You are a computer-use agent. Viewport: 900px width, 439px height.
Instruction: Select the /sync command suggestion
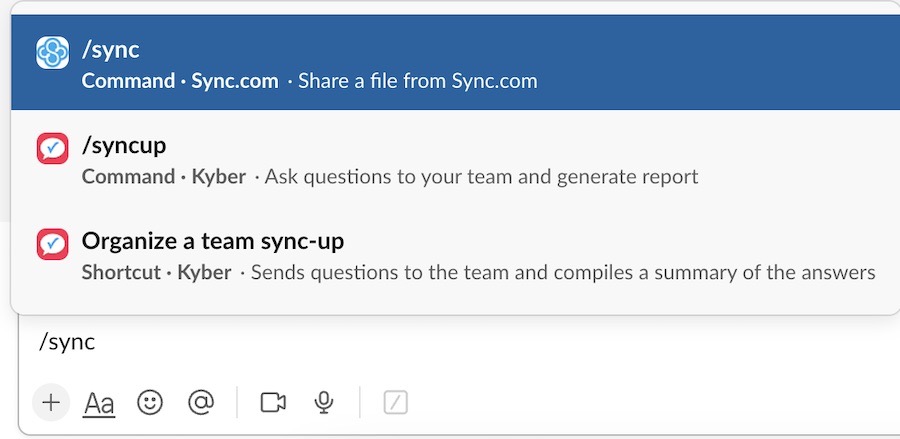455,62
